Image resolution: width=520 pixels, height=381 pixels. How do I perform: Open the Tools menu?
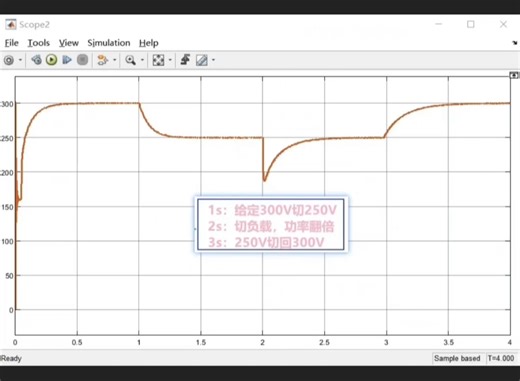click(x=38, y=43)
